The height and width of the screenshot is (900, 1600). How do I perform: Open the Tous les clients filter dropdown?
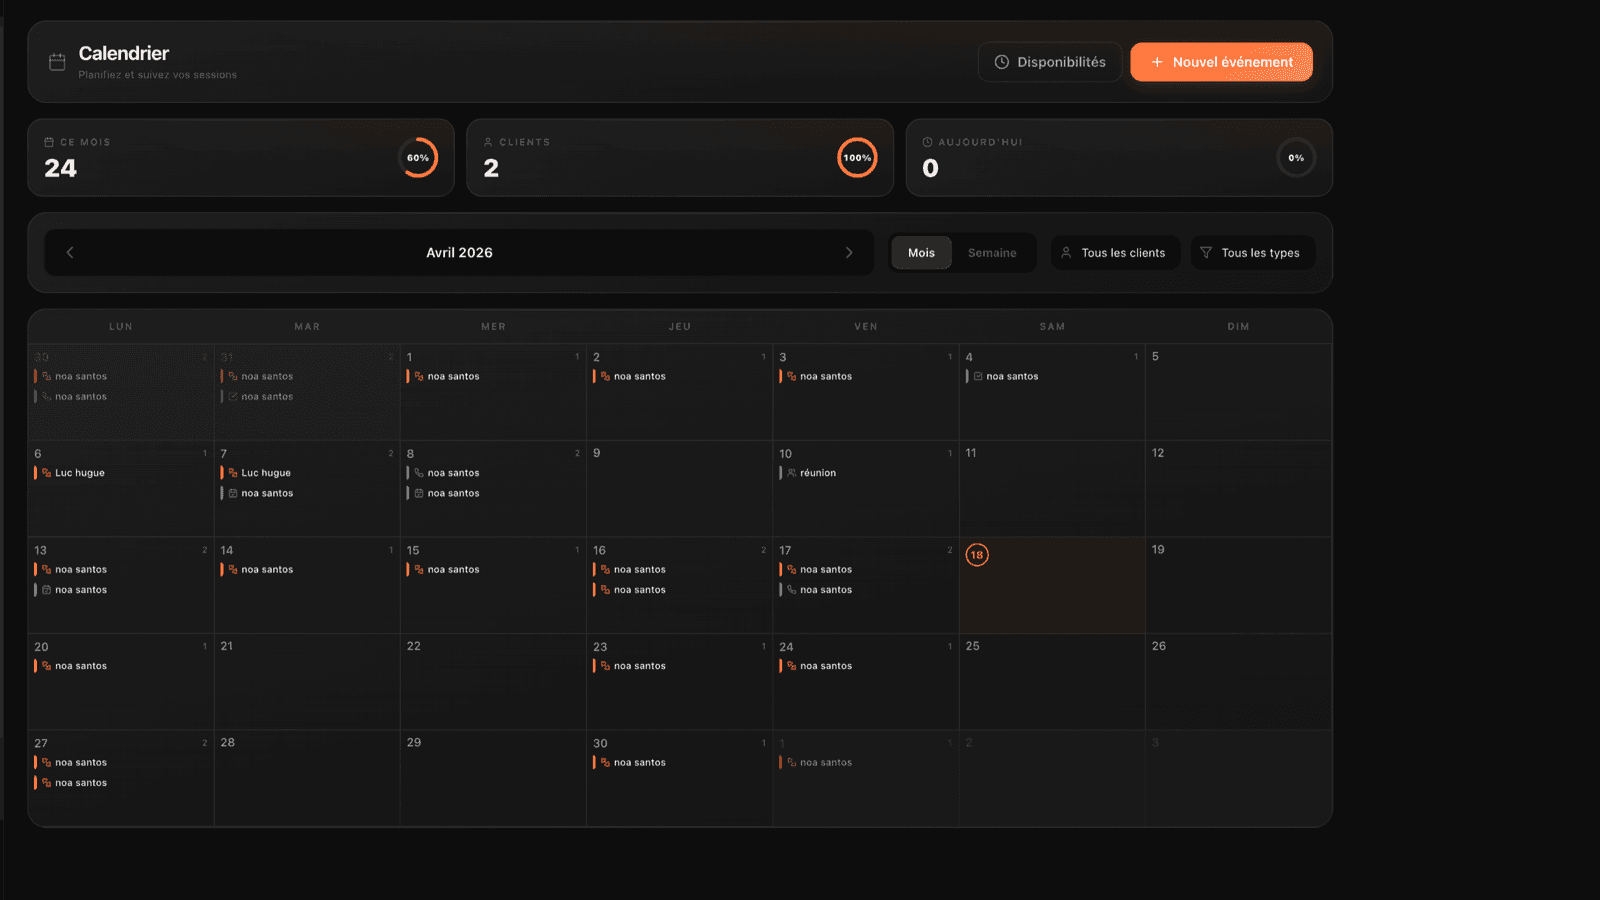point(1115,253)
